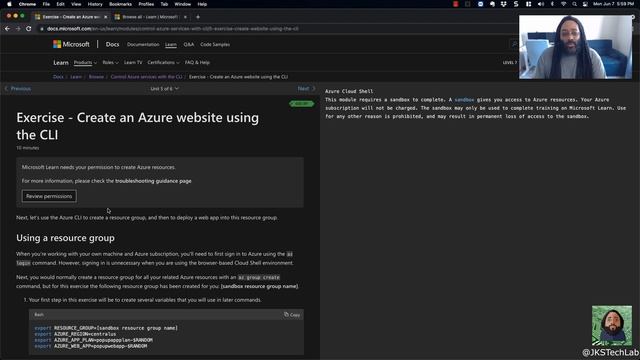The image size is (640, 360).
Task: Click the red recording icon in the menu bar
Action: point(456,4)
